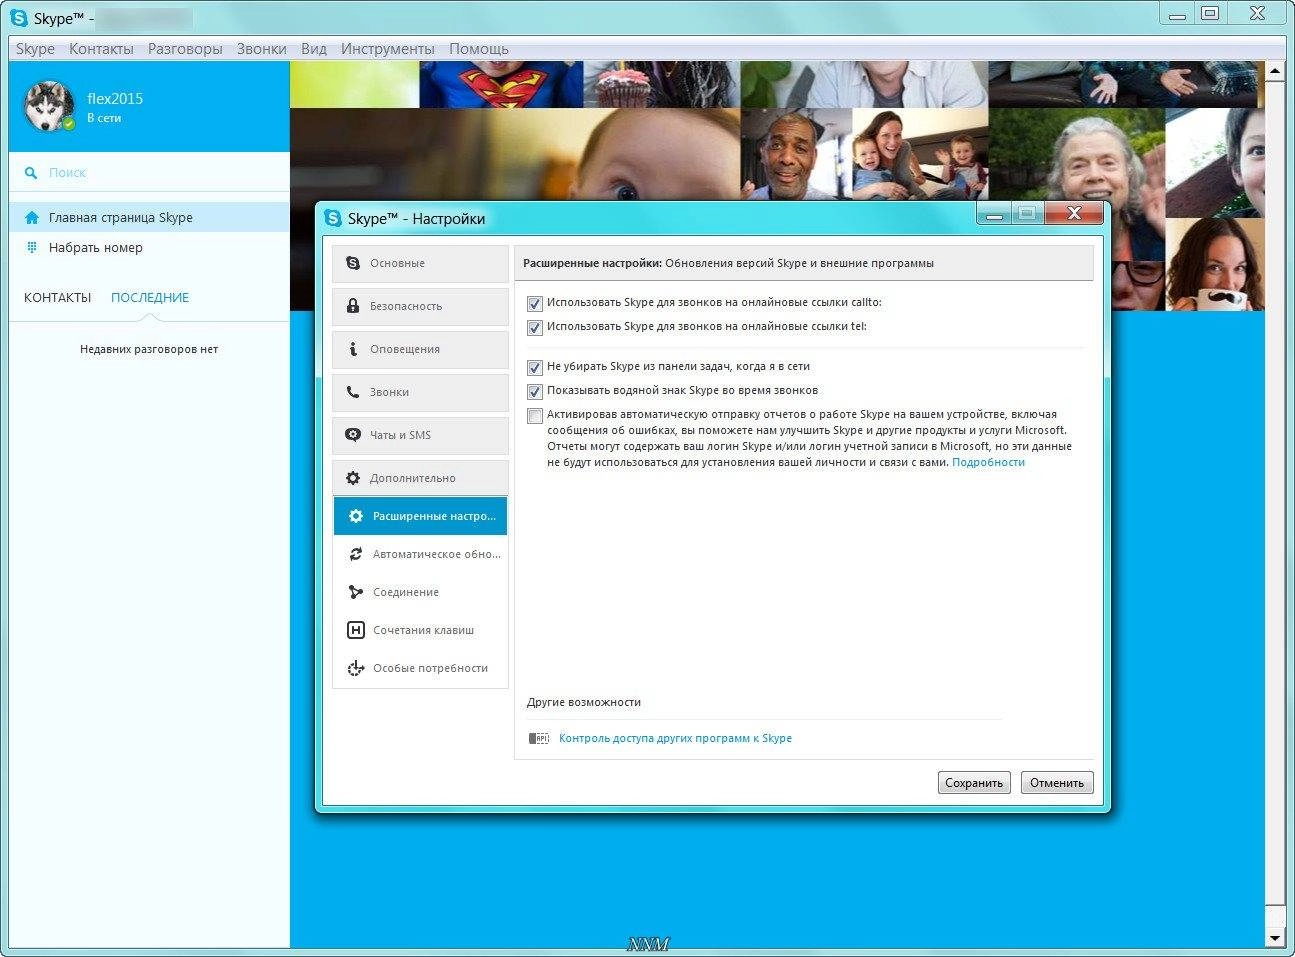Click the info icon on Оповещения

click(x=353, y=349)
